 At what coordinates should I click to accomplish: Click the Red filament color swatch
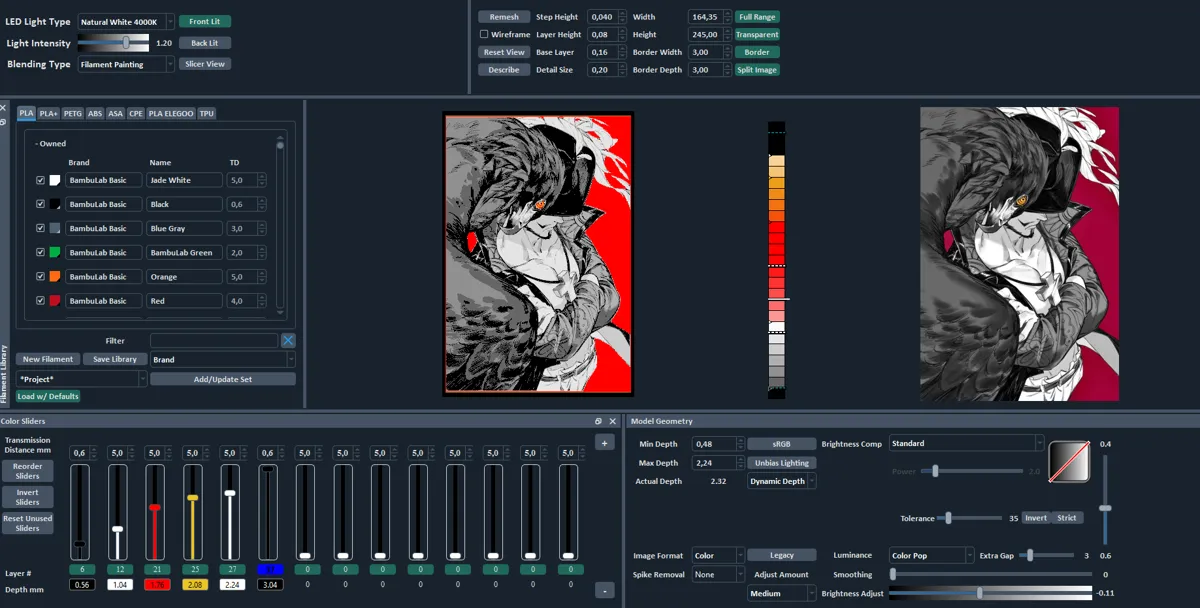pos(55,300)
